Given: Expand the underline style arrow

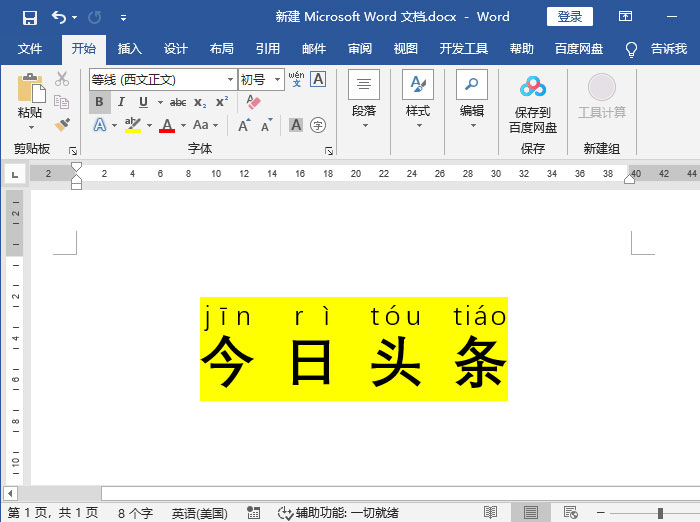Looking at the screenshot, I should click(x=160, y=102).
